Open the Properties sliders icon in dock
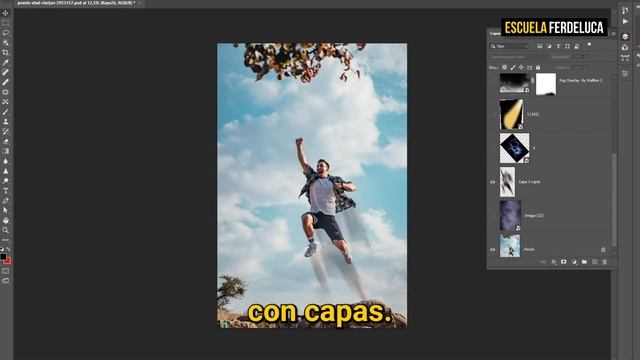Image resolution: width=640 pixels, height=360 pixels. (625, 74)
